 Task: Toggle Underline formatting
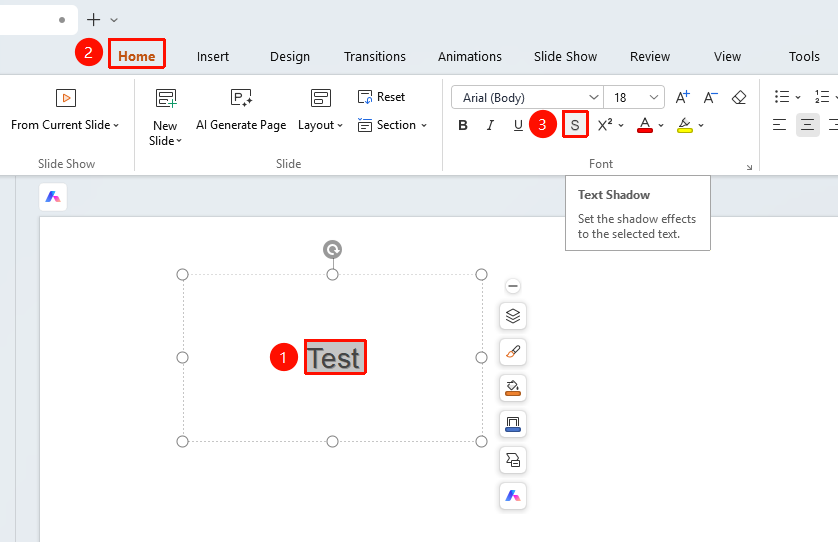coord(518,125)
